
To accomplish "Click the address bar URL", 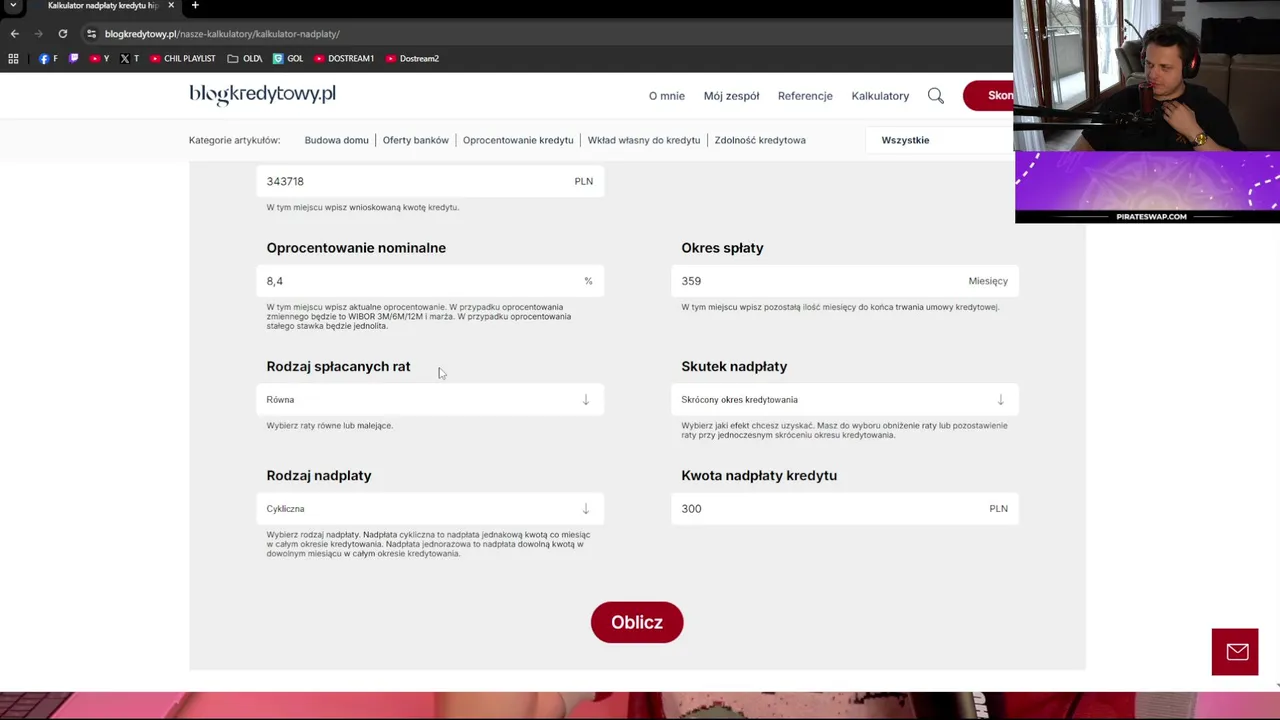I will tap(222, 34).
